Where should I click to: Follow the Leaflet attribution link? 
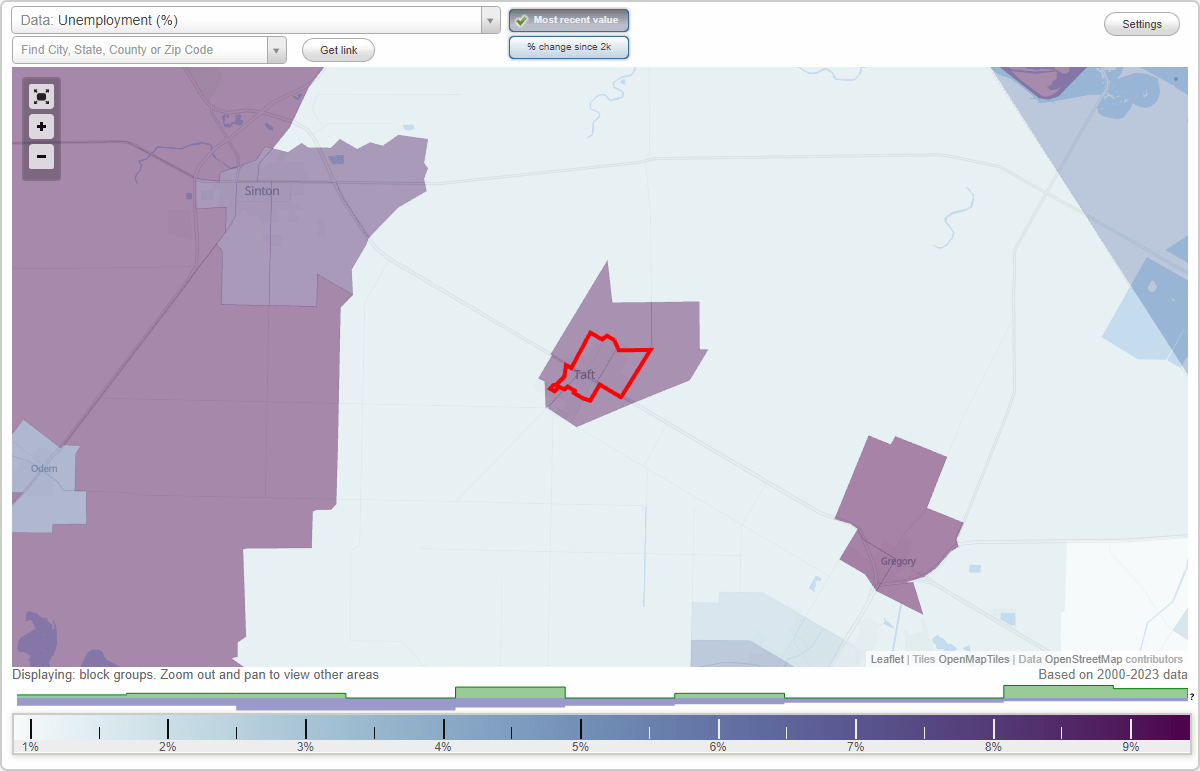coord(886,659)
